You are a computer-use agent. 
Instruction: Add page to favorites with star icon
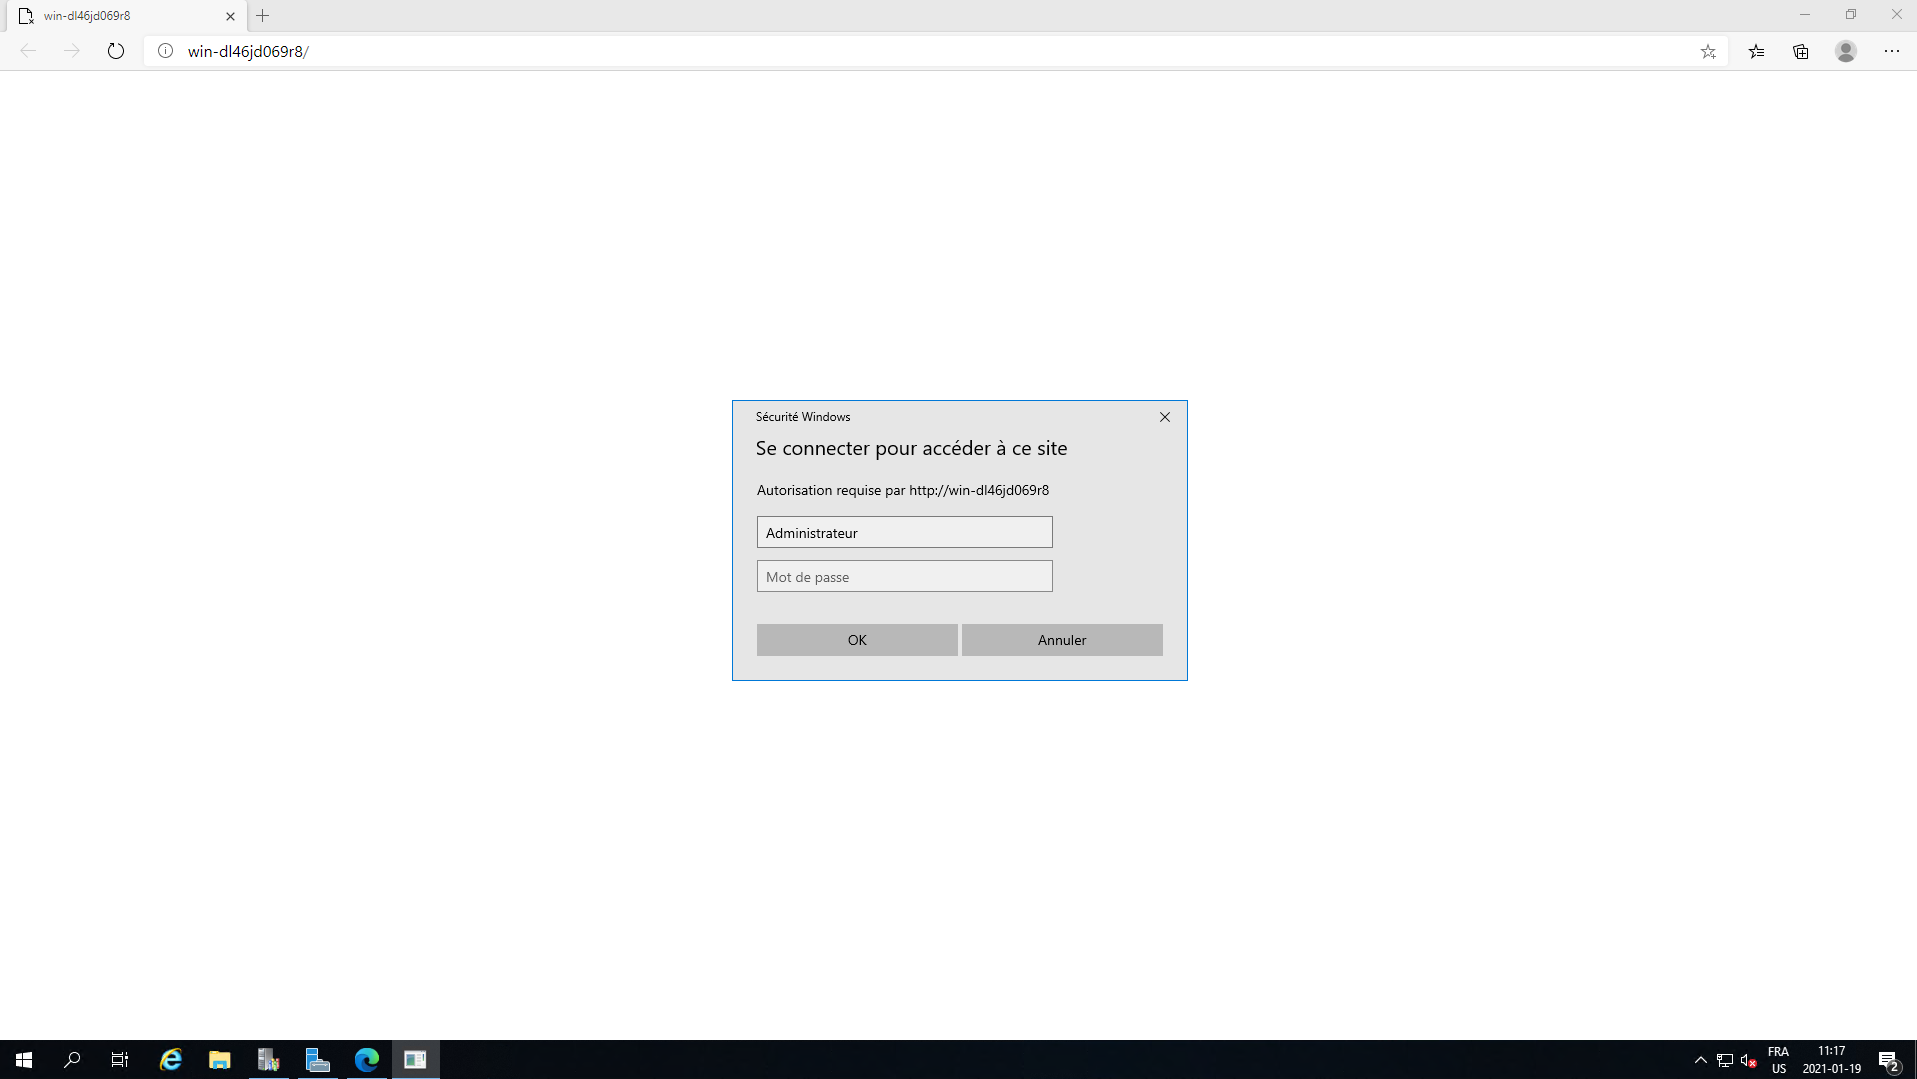click(1708, 51)
